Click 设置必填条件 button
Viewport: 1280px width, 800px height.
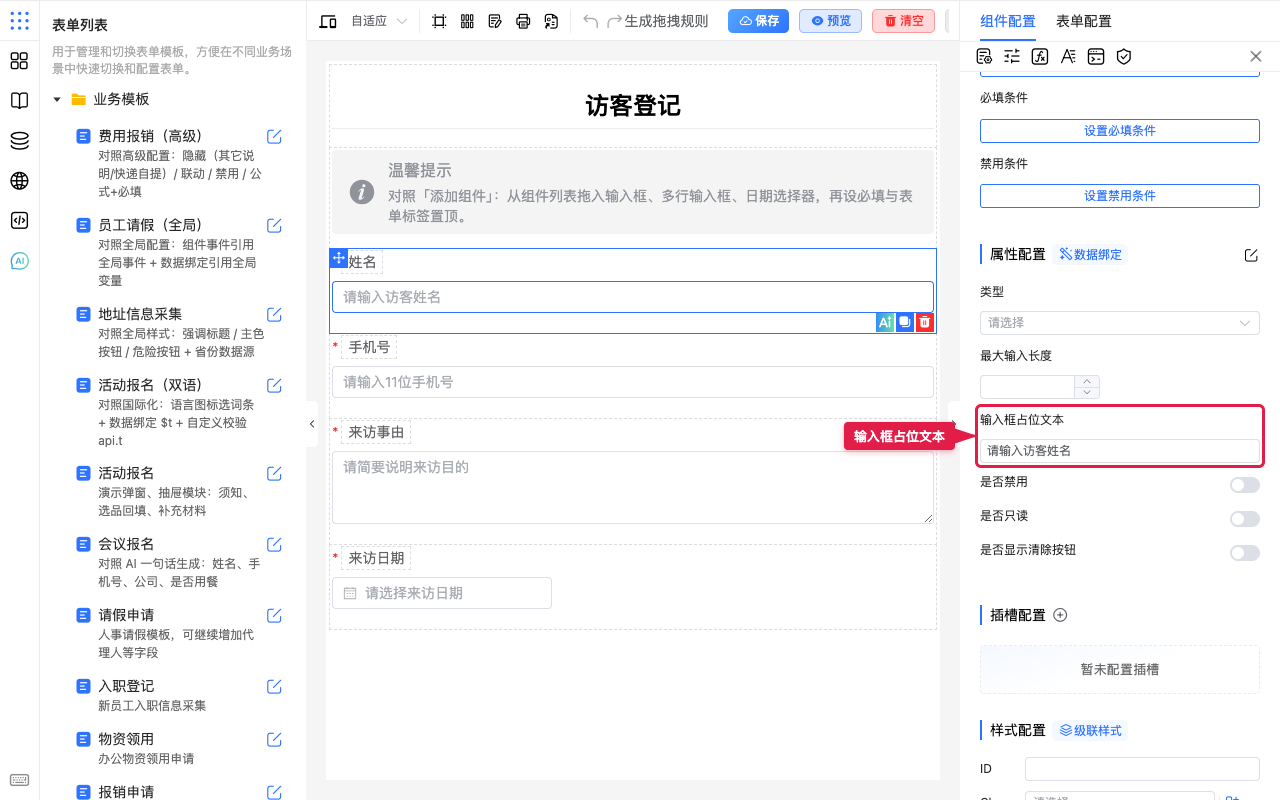[x=1120, y=131]
